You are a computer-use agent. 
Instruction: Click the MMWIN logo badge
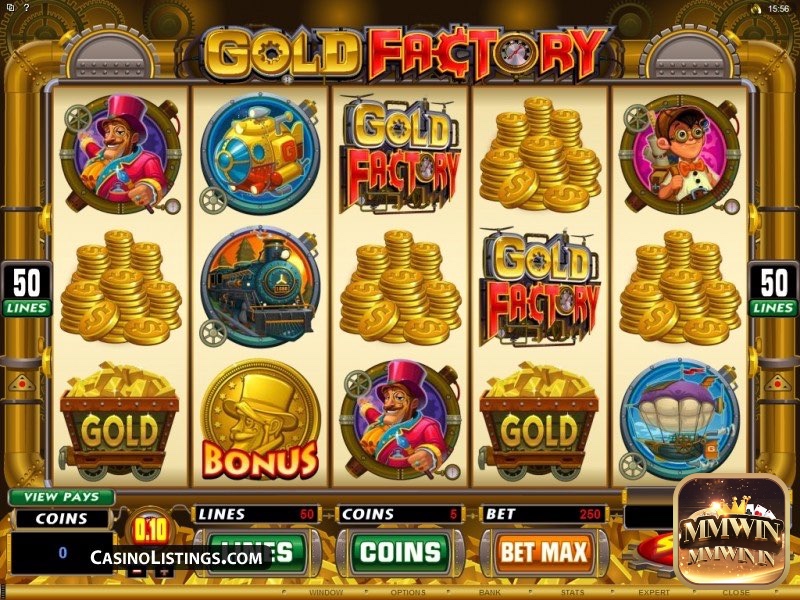pos(732,529)
